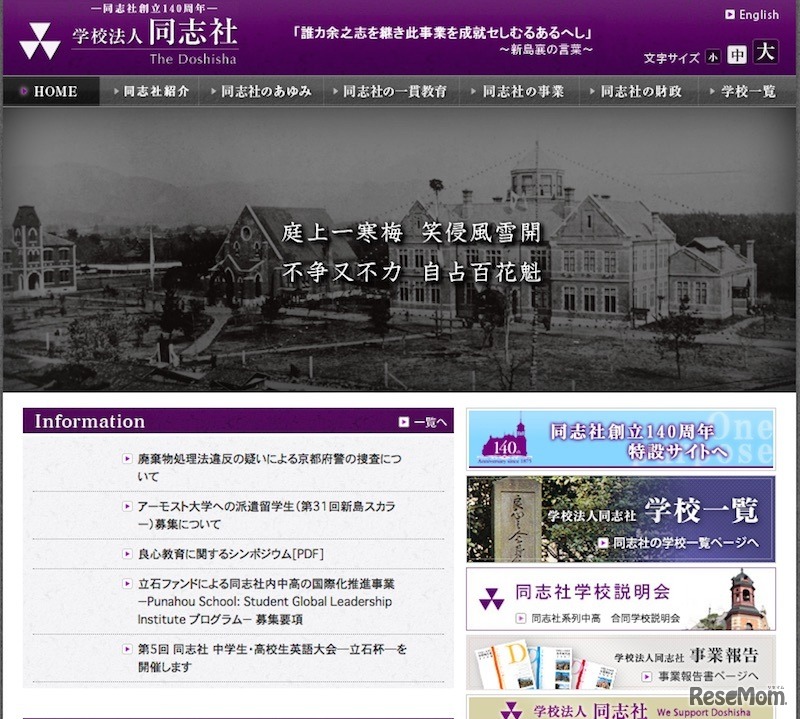Select 学校一覧 in the navigation bar
This screenshot has width=800, height=719.
pyautogui.click(x=745, y=91)
